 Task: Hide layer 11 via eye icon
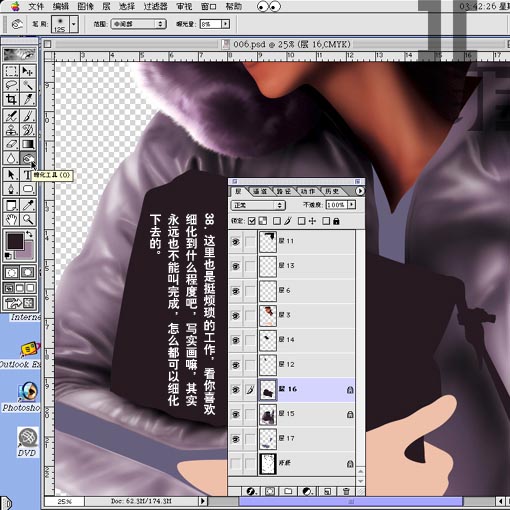236,242
